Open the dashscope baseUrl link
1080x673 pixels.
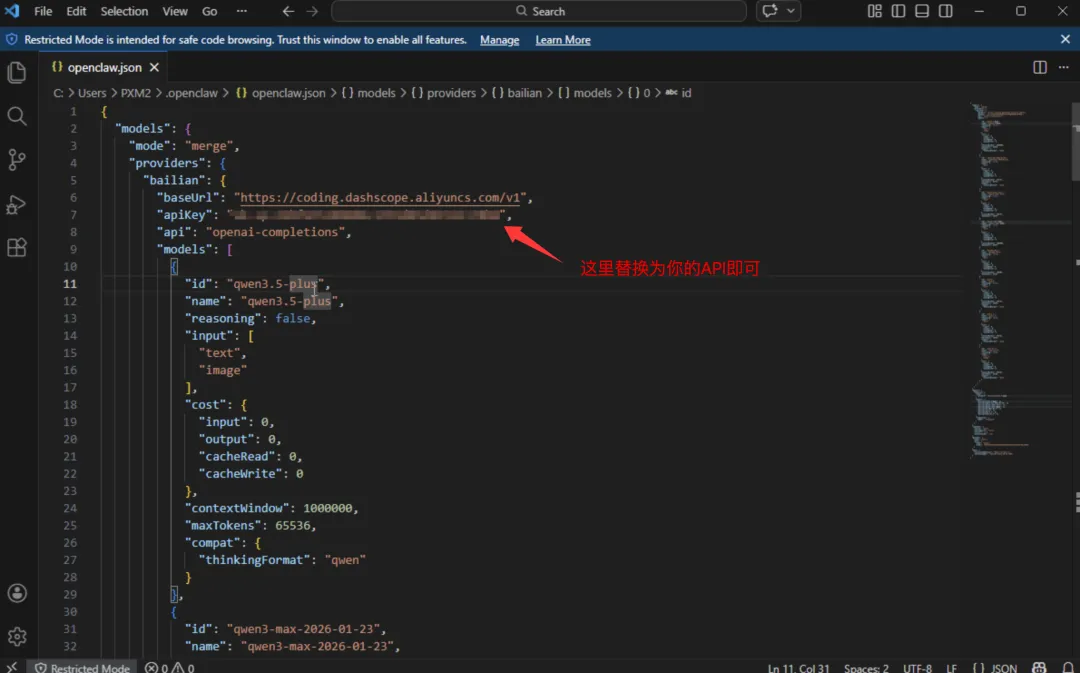pyautogui.click(x=380, y=198)
